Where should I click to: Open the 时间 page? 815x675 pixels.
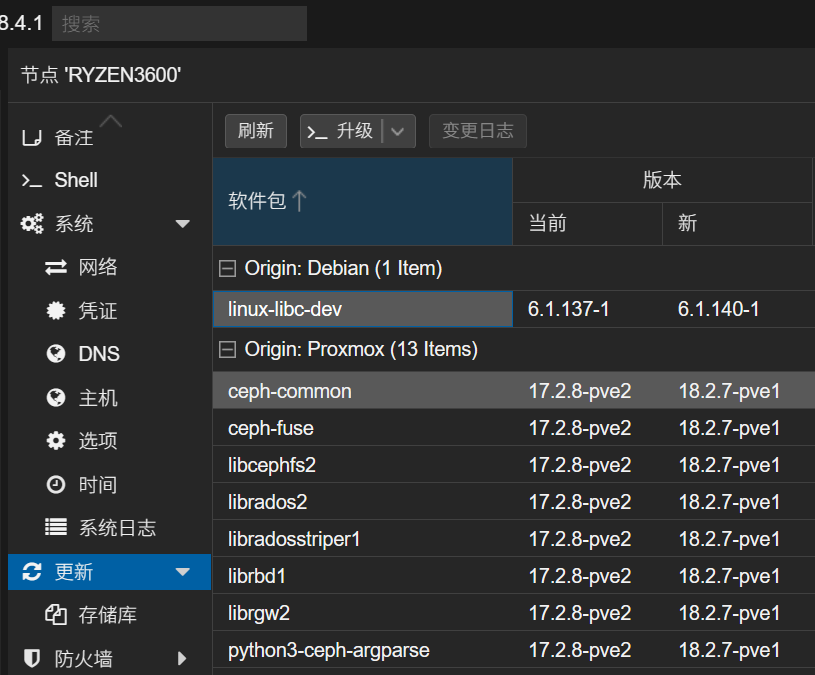click(x=110, y=485)
